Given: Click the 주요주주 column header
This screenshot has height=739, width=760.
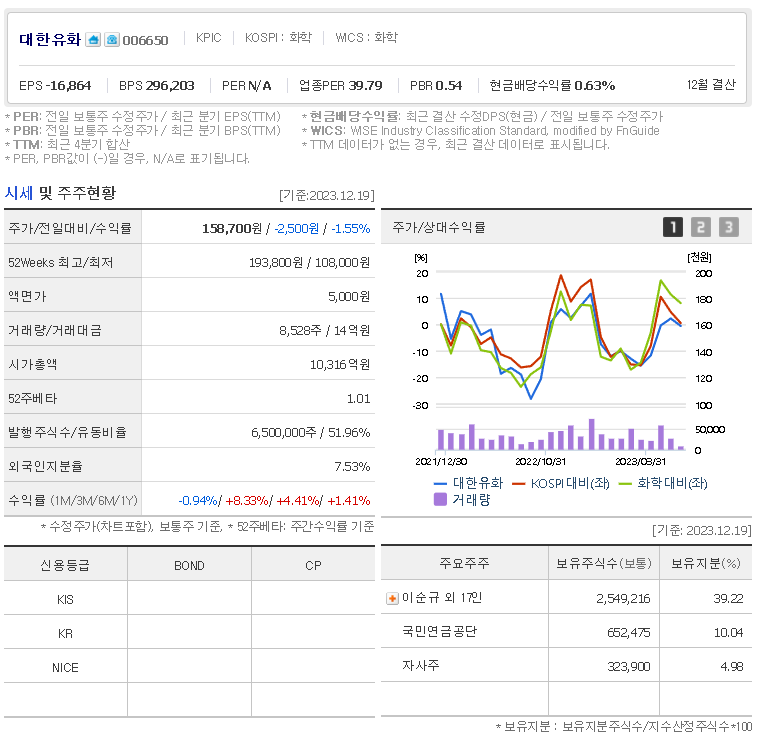Looking at the screenshot, I should tap(464, 563).
